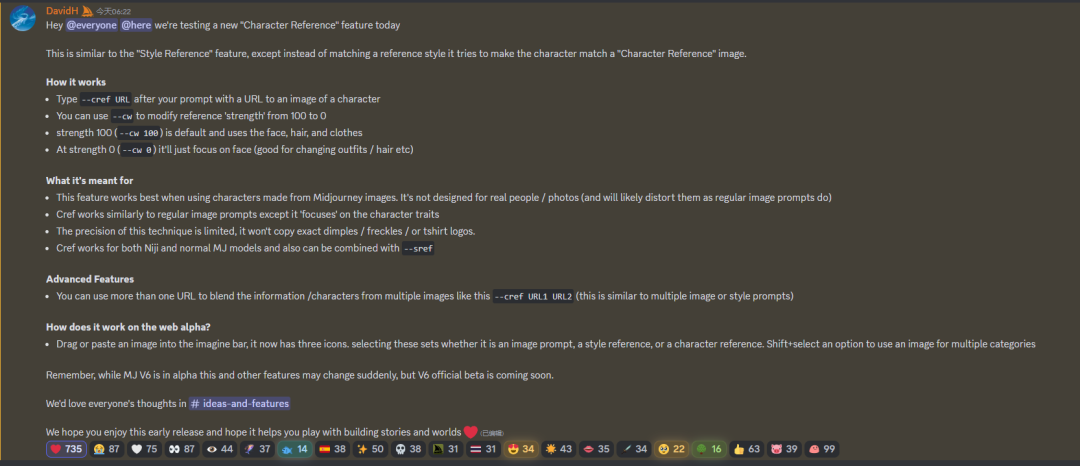Click the '--cref URL' code snippet

[105, 99]
